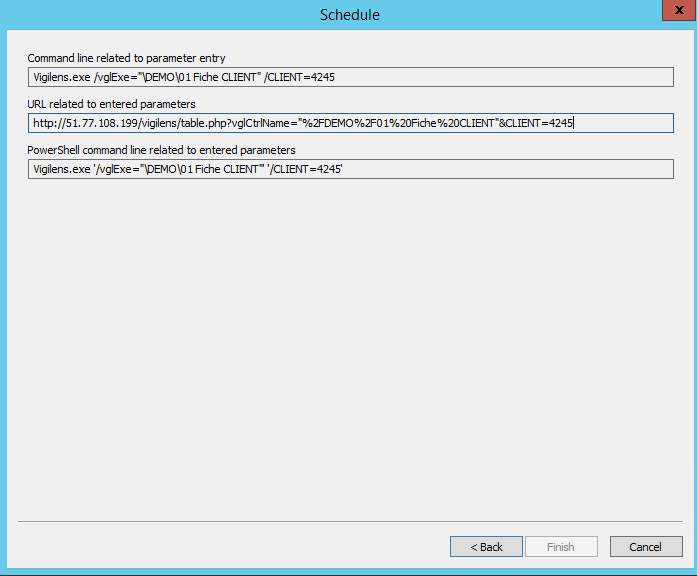
Task: Click the 'PowerShell command line related to entered parameters' label
Action: [161, 150]
